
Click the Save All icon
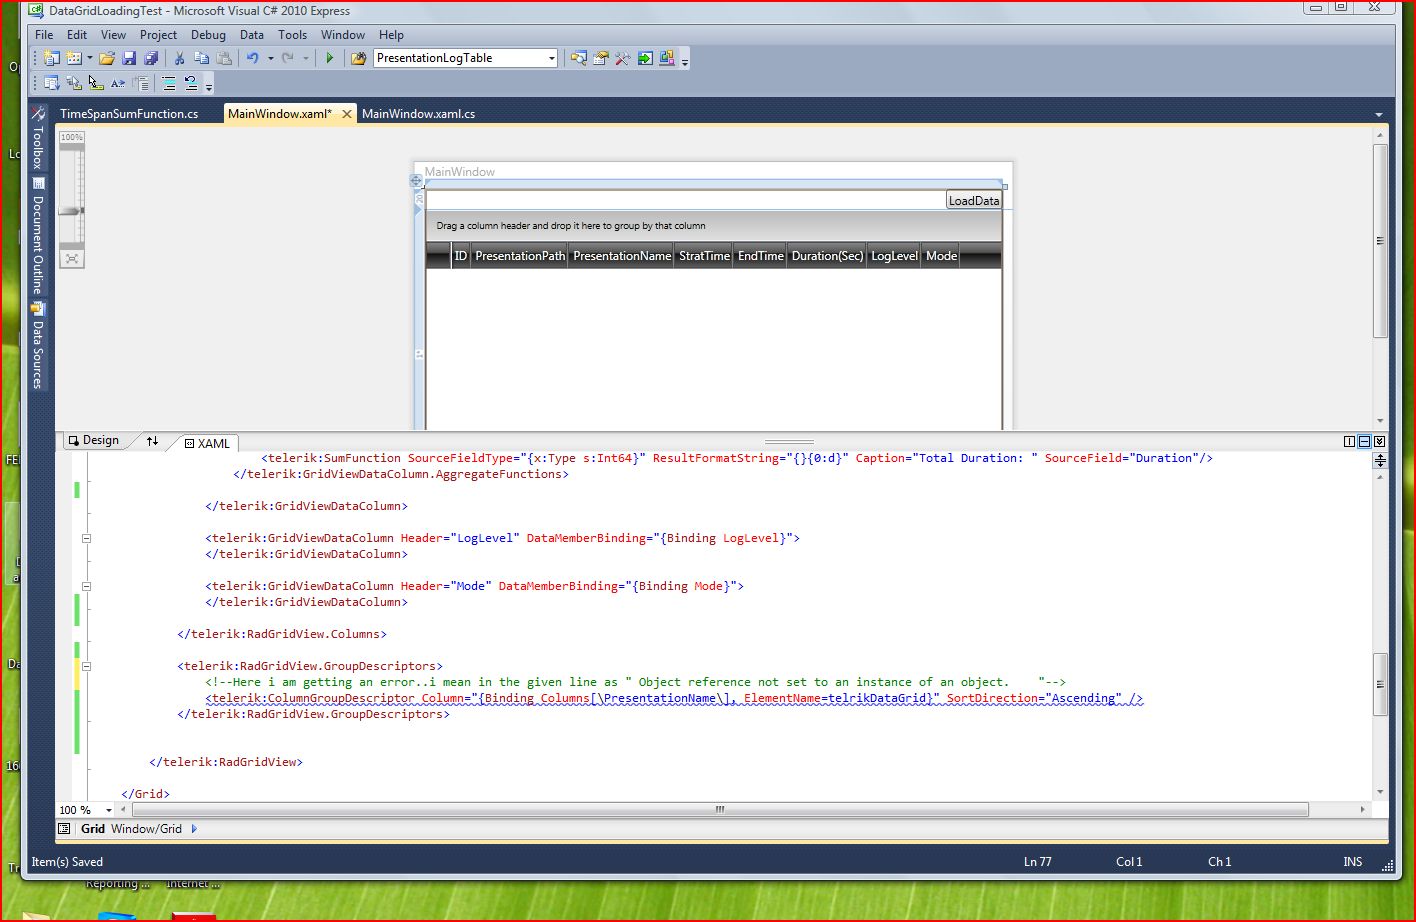150,59
